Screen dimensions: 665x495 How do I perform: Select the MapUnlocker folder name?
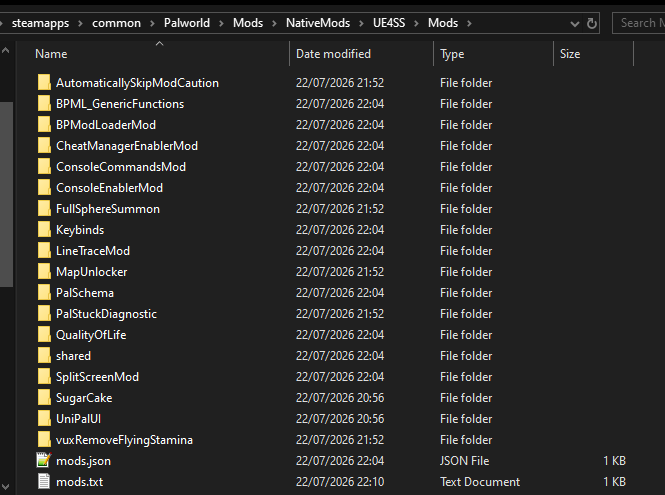coord(91,272)
